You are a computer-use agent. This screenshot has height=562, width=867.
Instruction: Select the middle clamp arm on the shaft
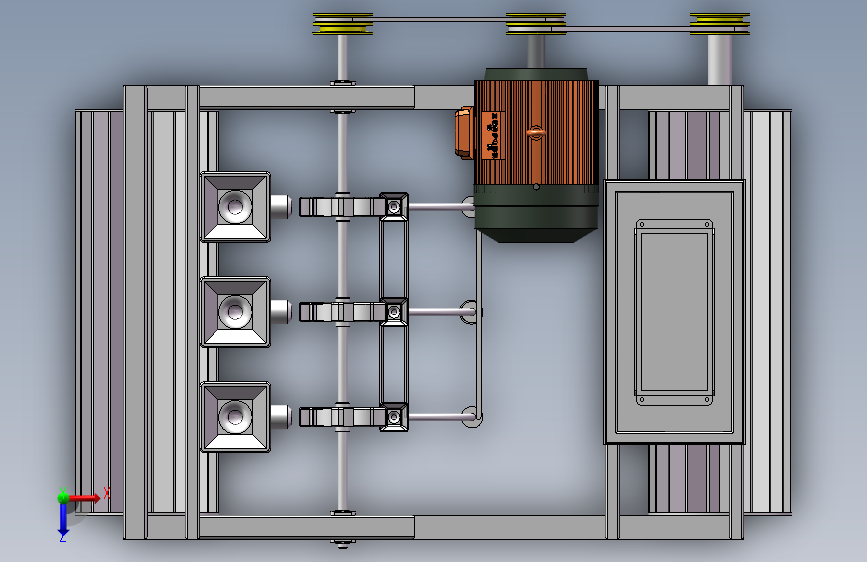pyautogui.click(x=342, y=311)
